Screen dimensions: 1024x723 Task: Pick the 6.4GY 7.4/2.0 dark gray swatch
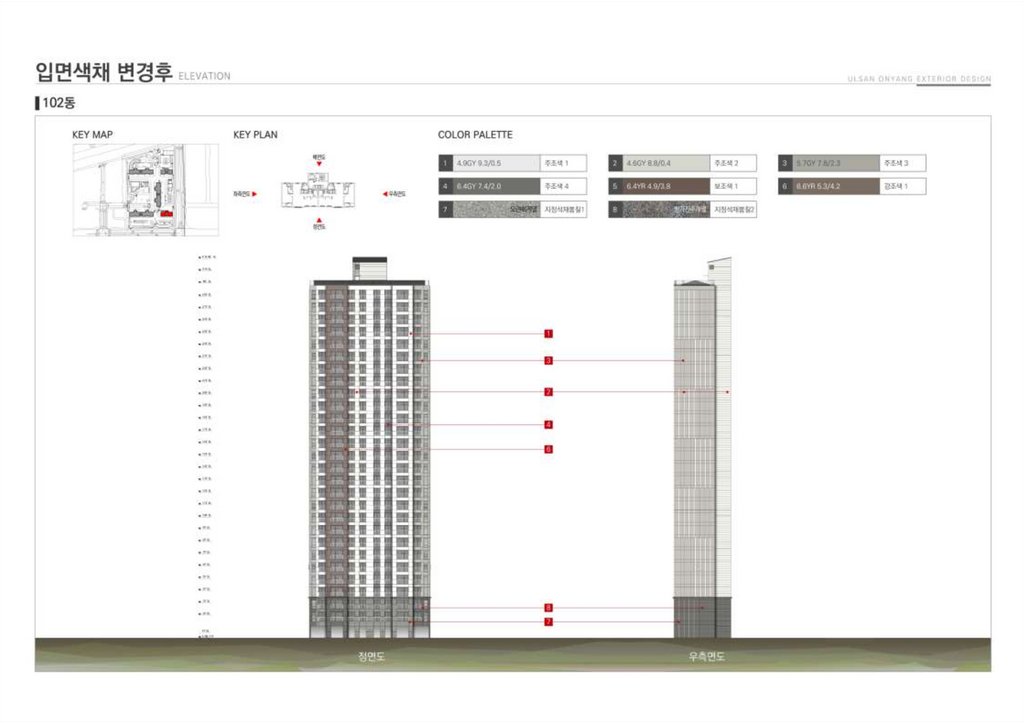coord(497,186)
